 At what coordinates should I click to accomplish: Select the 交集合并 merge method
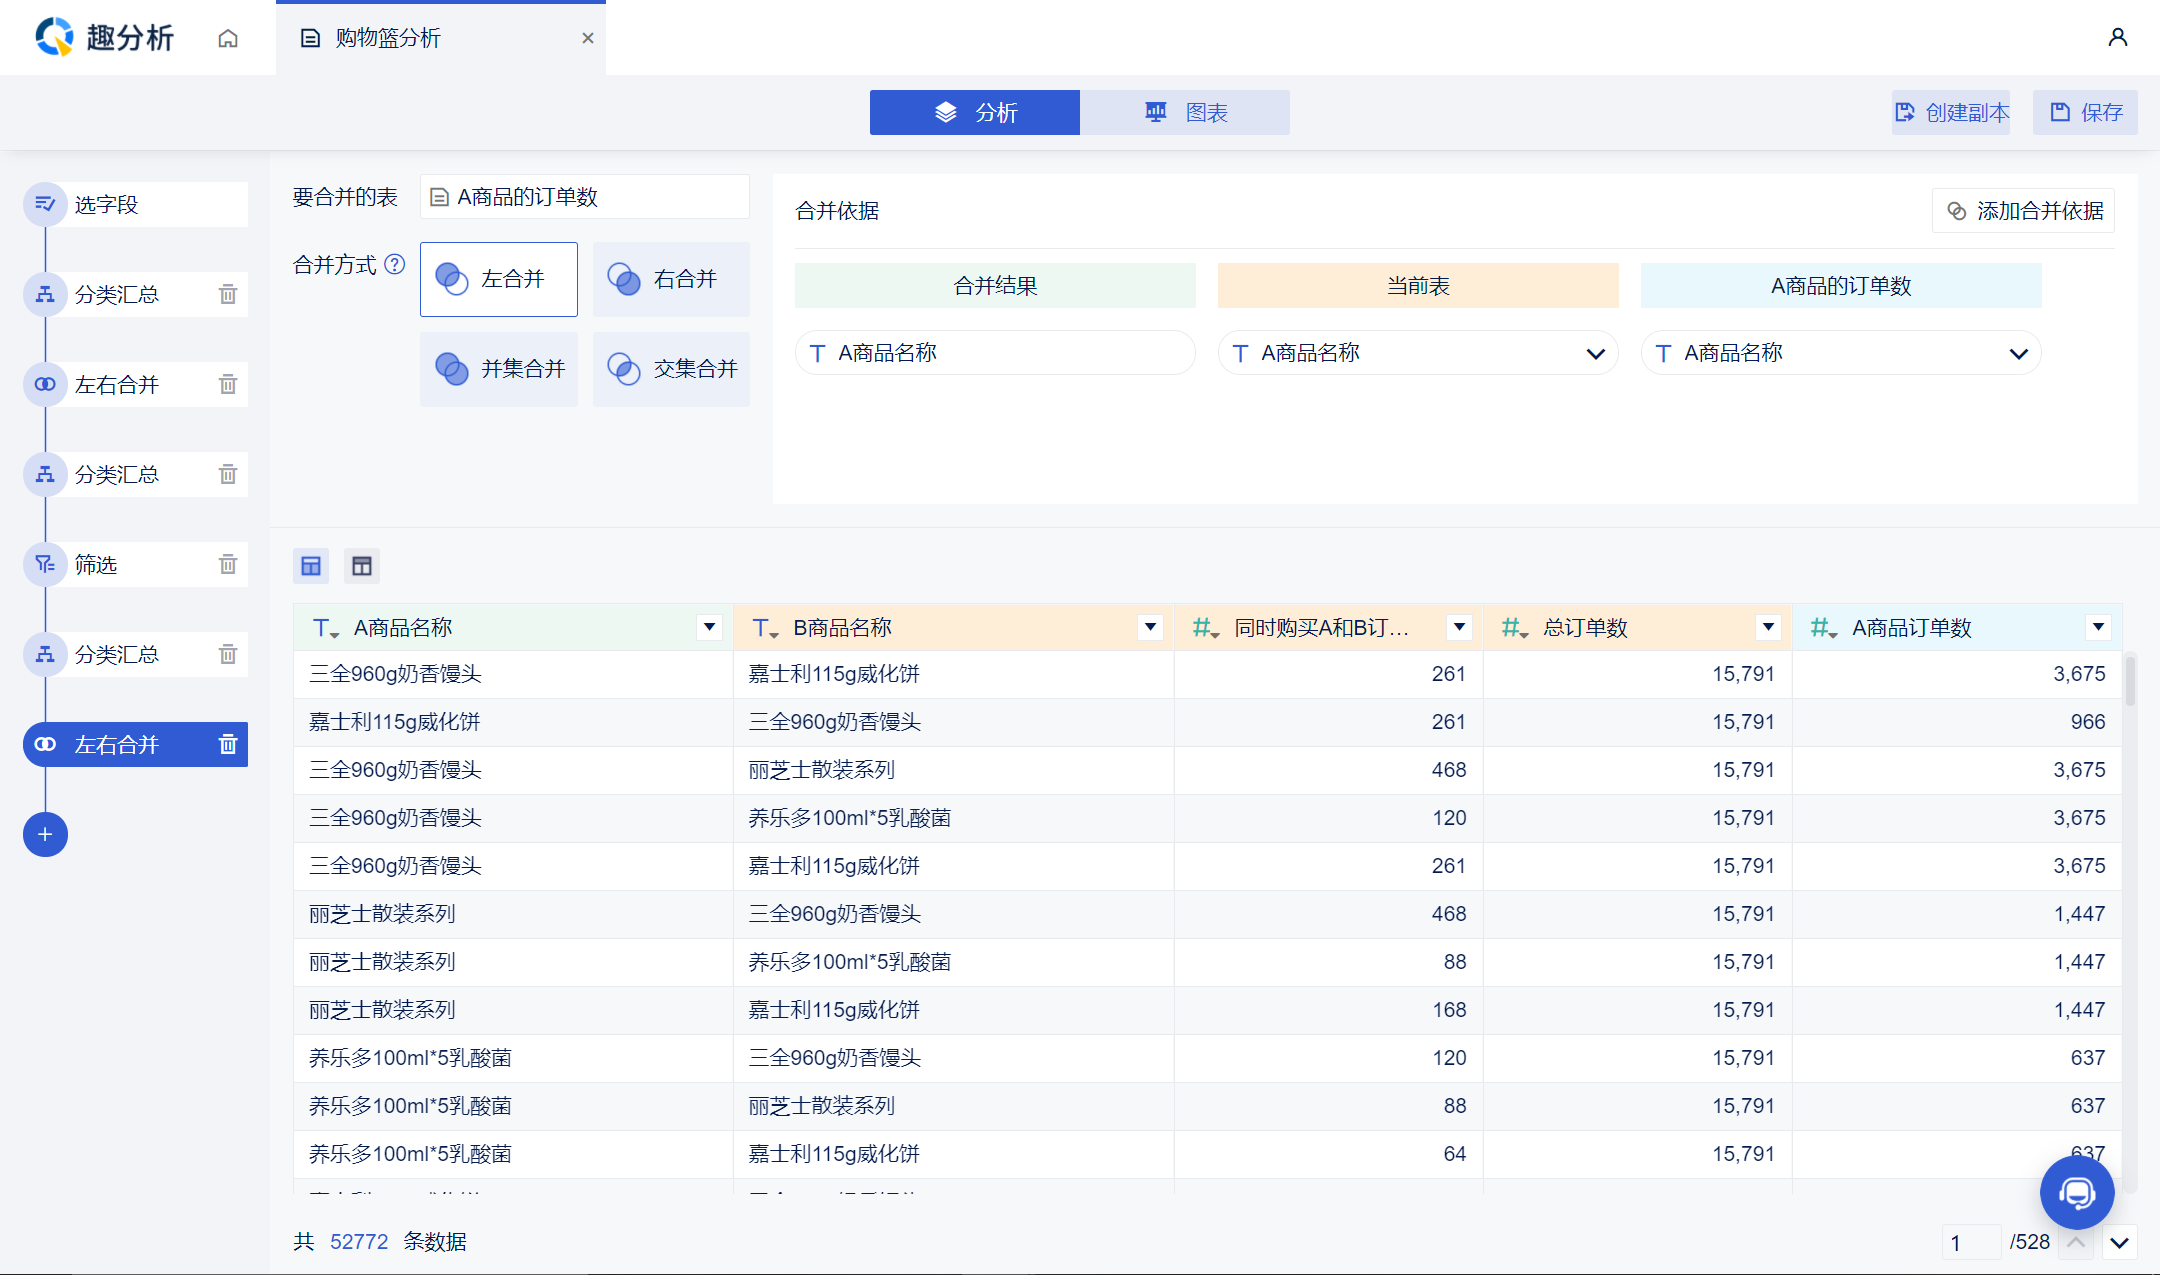671,369
